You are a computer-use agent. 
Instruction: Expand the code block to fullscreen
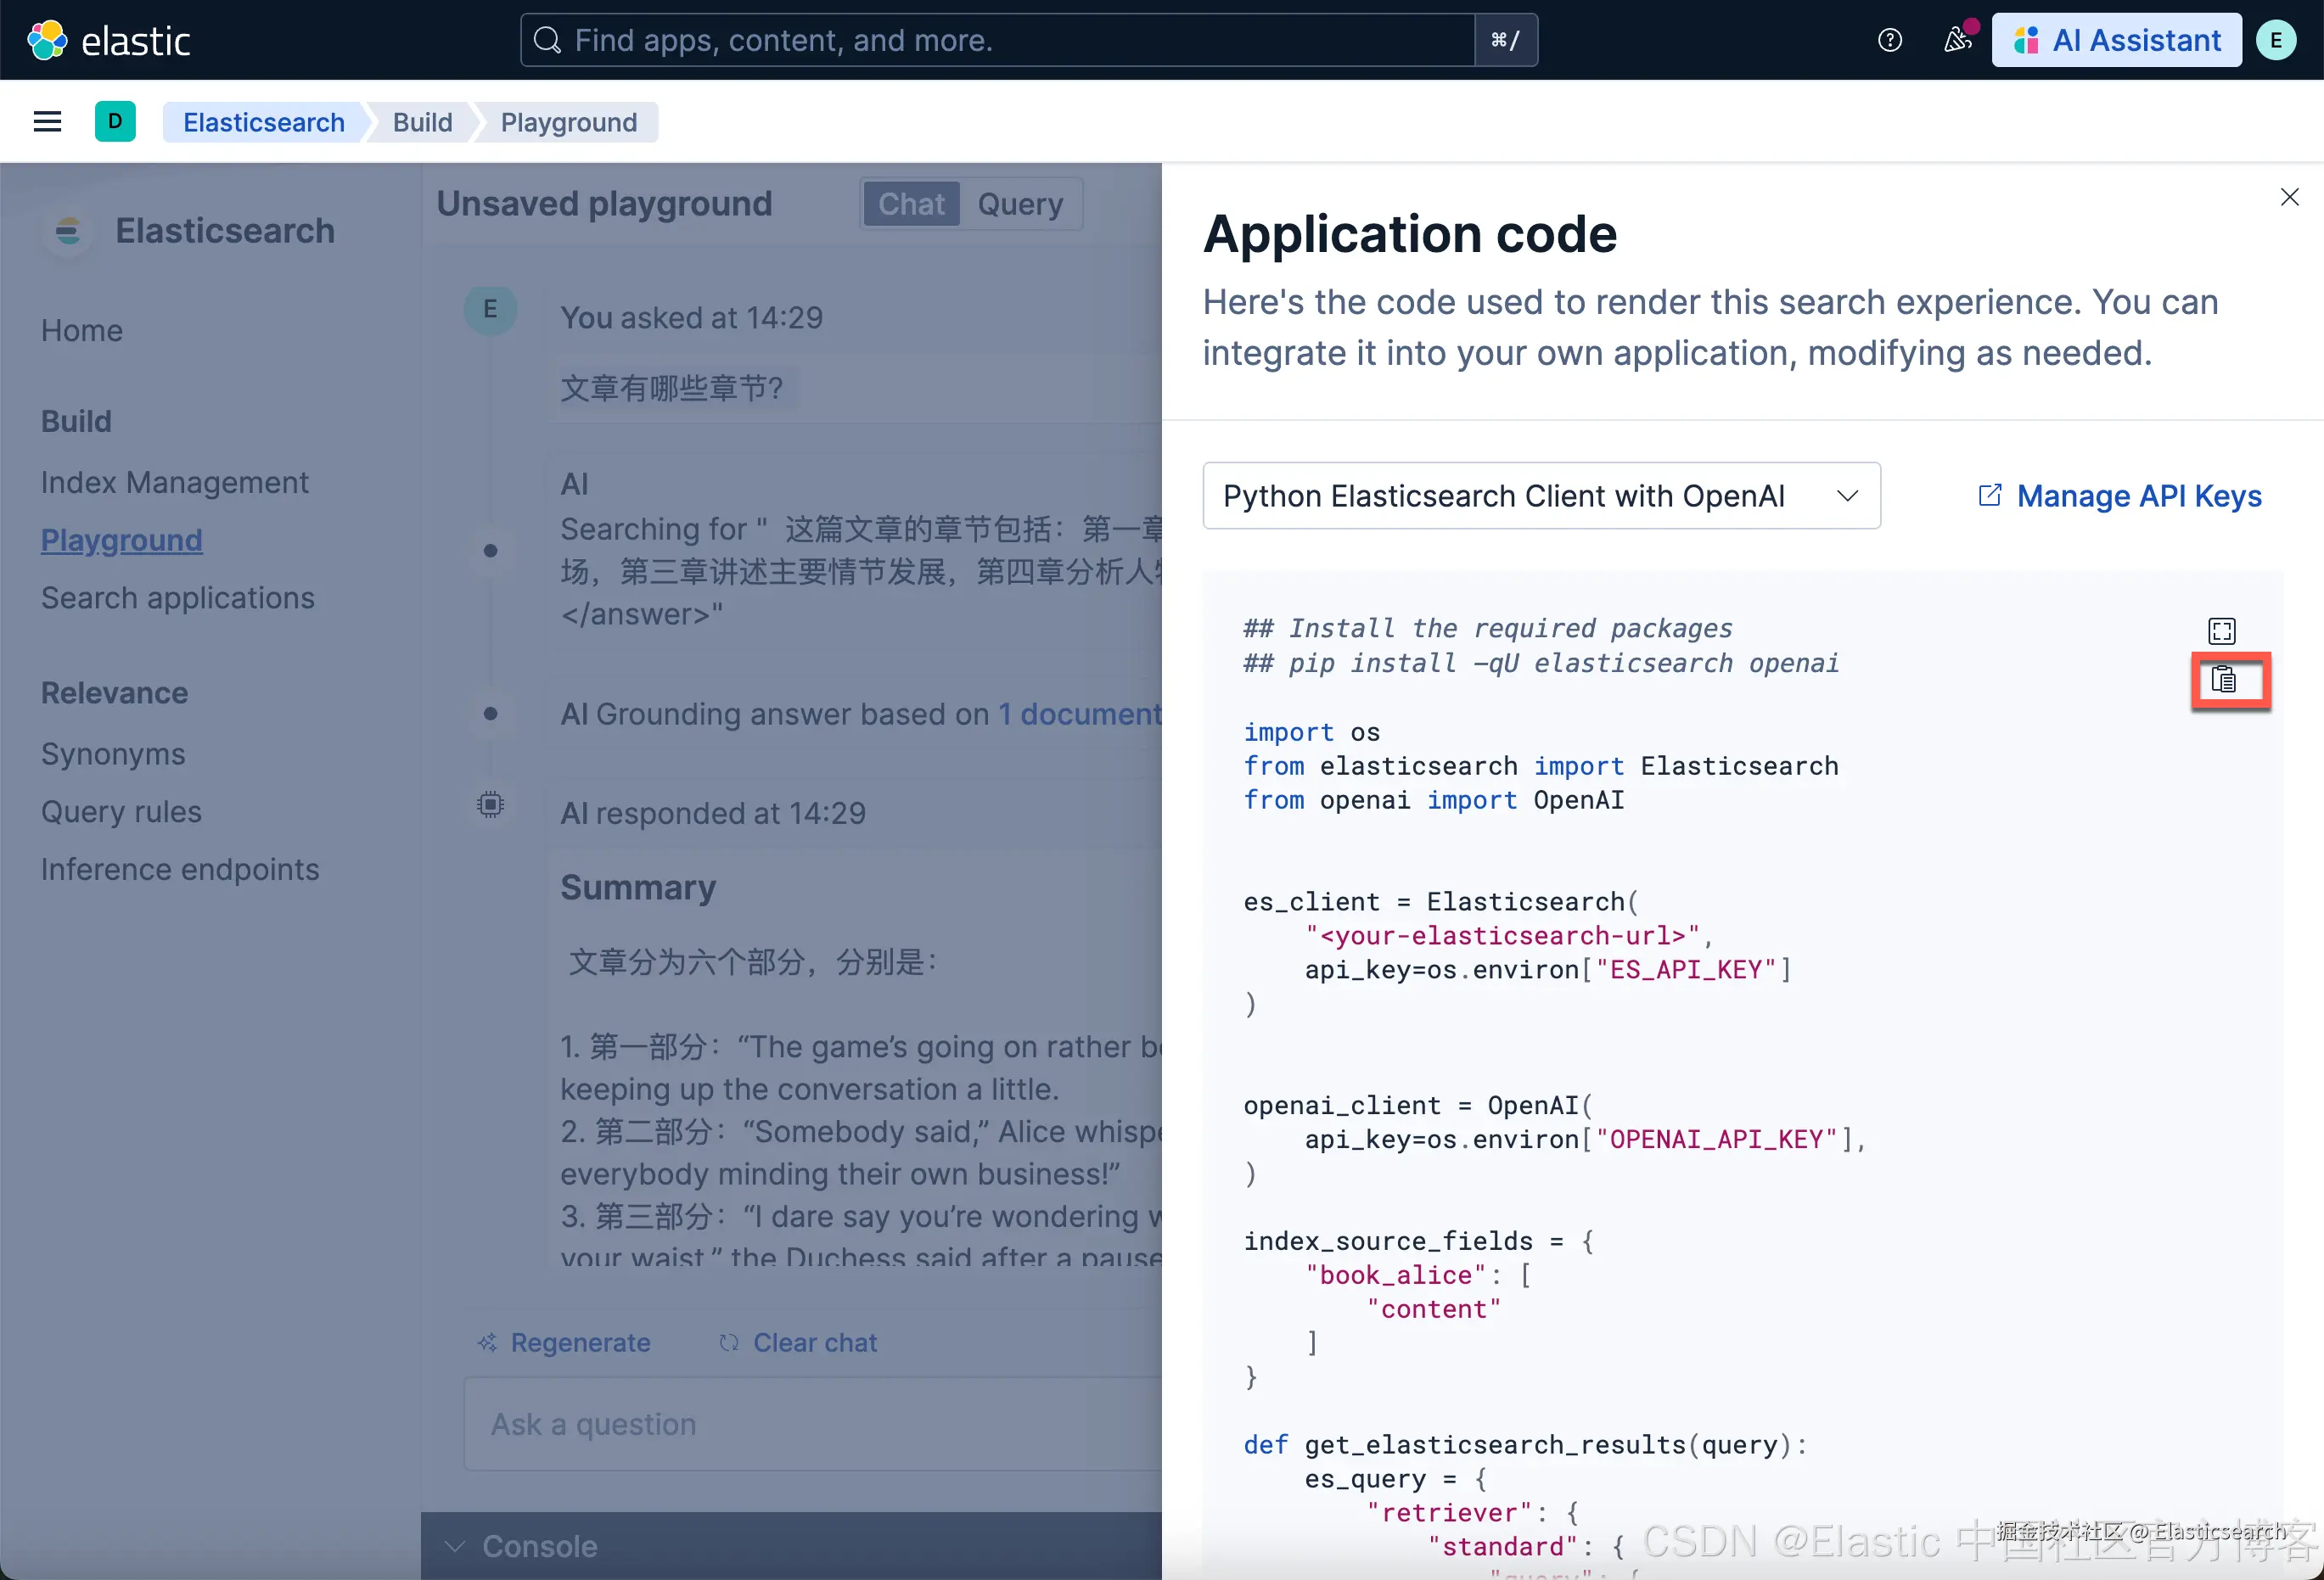point(2221,631)
